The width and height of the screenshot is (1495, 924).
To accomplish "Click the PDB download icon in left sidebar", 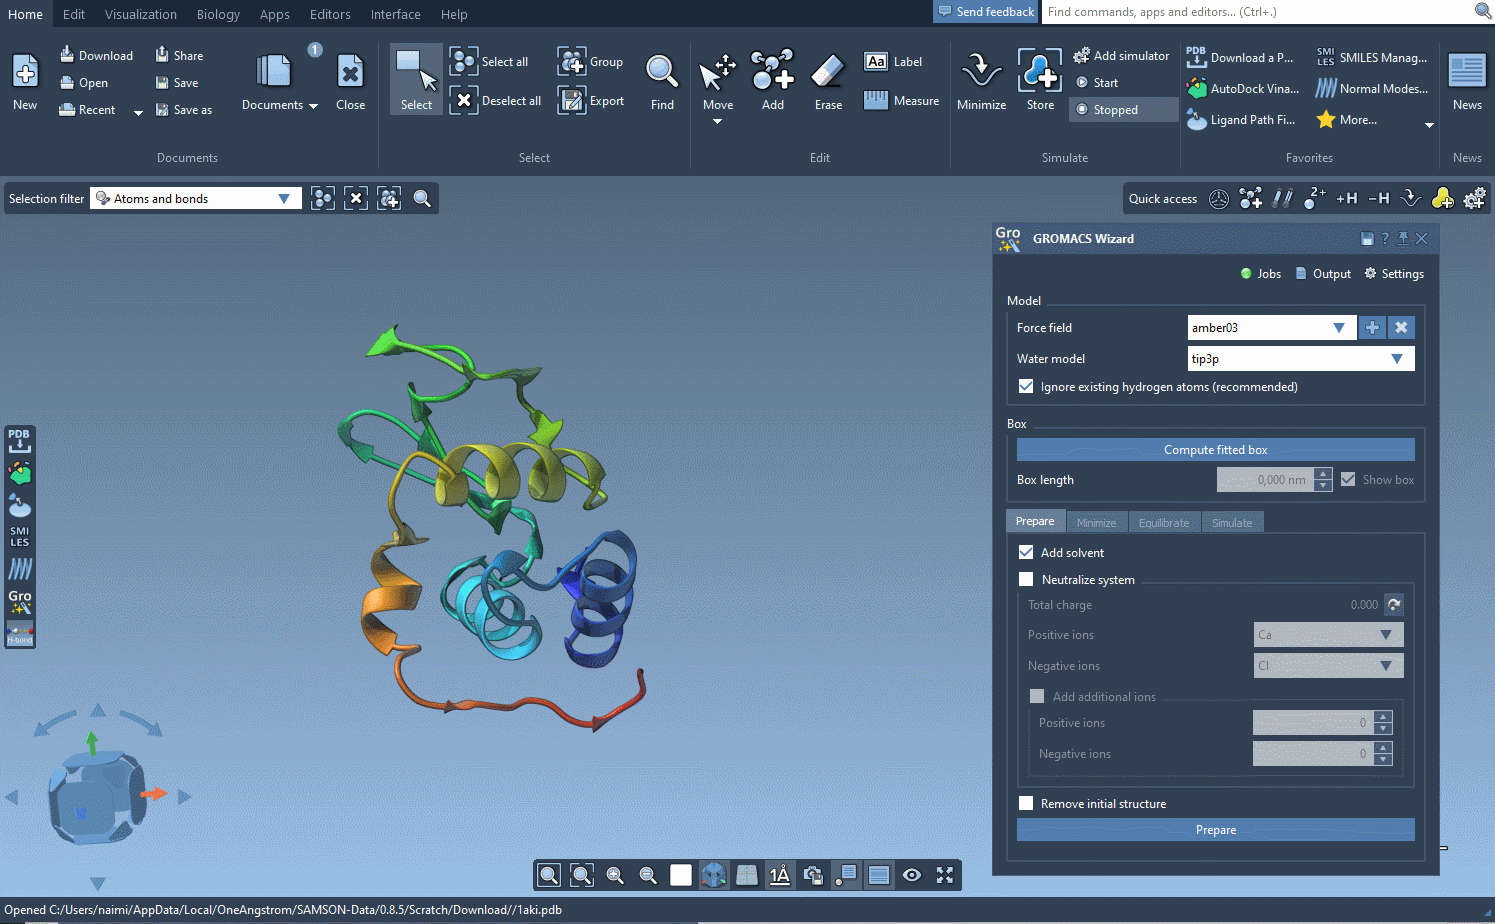I will click(20, 441).
